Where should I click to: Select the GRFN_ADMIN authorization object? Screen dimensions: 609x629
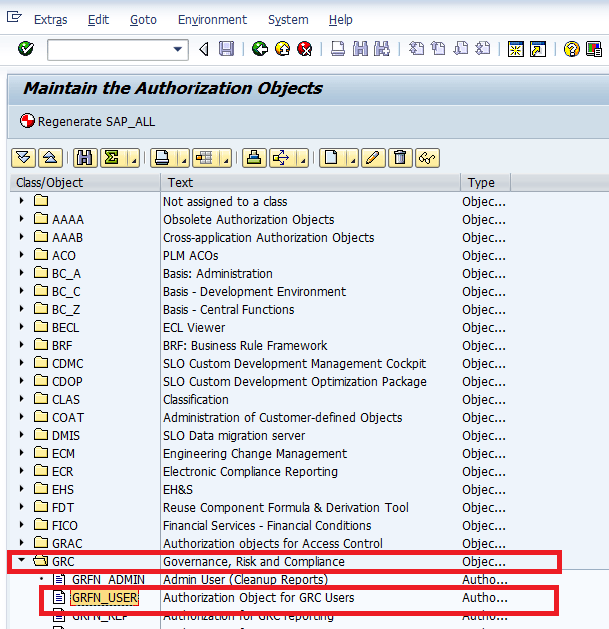(x=108, y=580)
